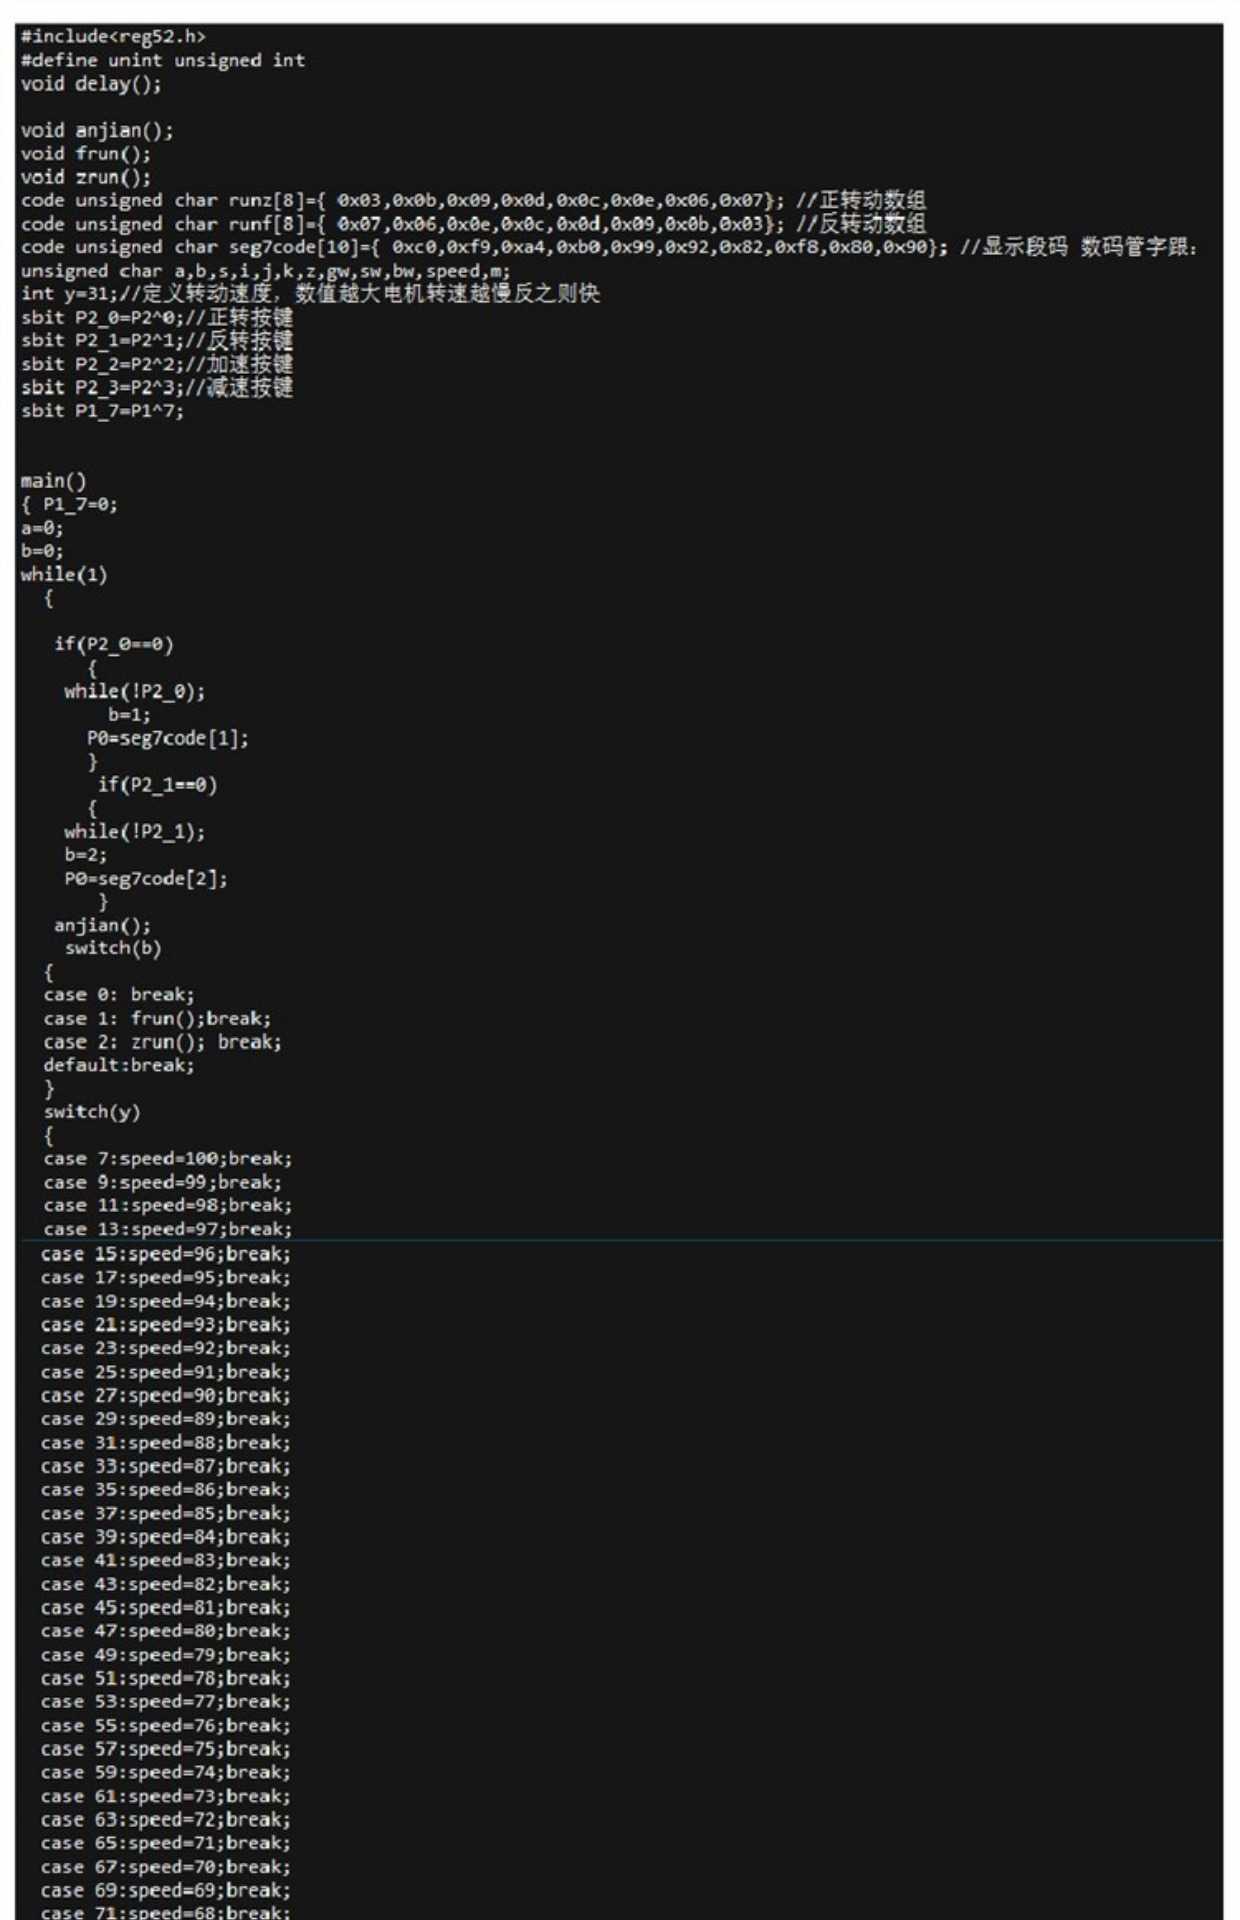Click the sbit P1_7=P1^7 line
Screen dimensions: 1240x1920
[x=102, y=411]
